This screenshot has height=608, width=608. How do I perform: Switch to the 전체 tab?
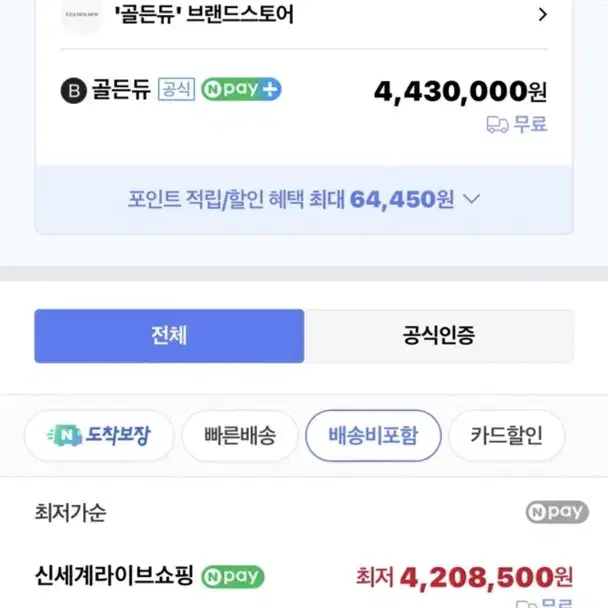pos(169,336)
